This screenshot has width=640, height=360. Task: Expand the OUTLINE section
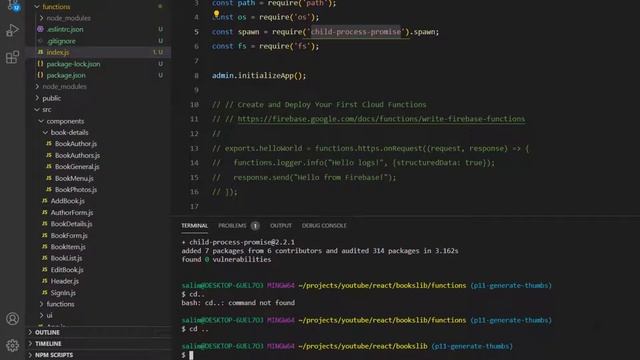tap(47, 332)
